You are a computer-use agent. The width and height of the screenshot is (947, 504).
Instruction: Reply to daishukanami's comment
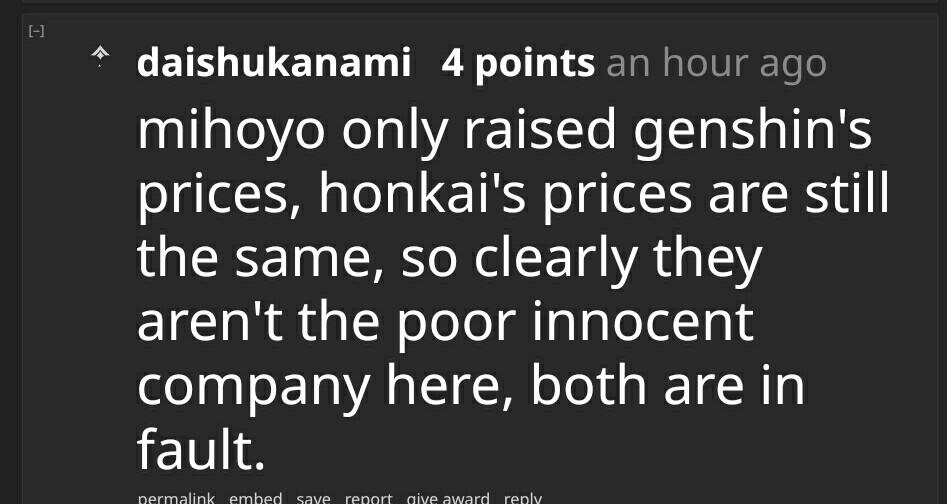(x=522, y=497)
